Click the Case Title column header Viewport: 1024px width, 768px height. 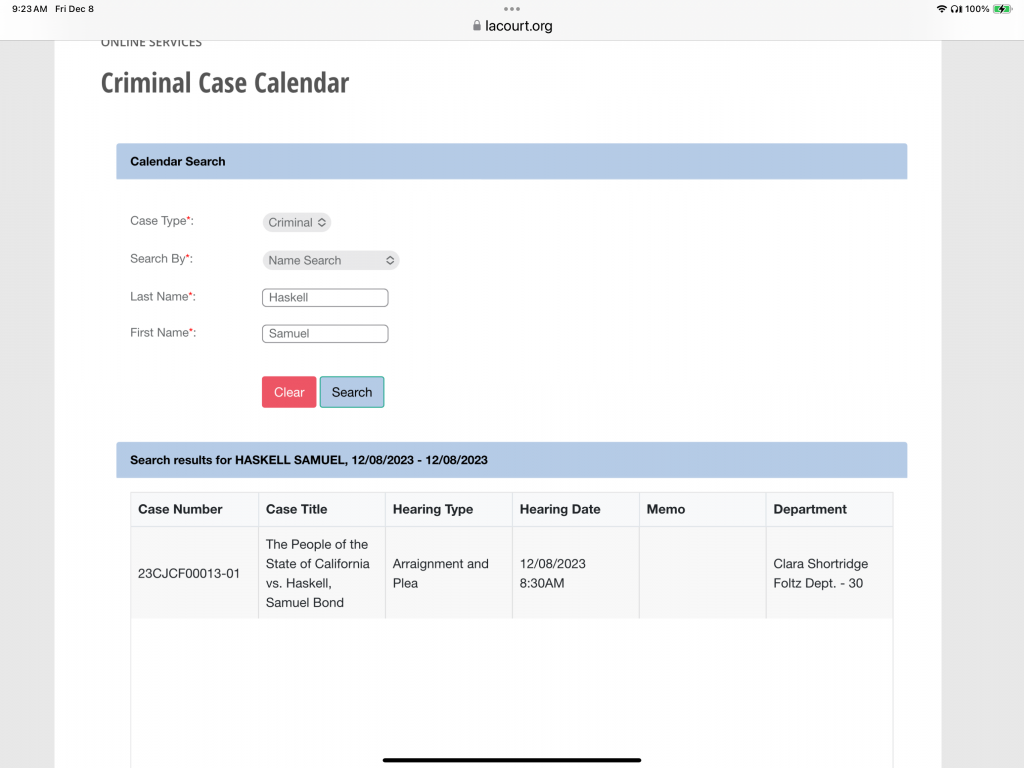tap(296, 509)
